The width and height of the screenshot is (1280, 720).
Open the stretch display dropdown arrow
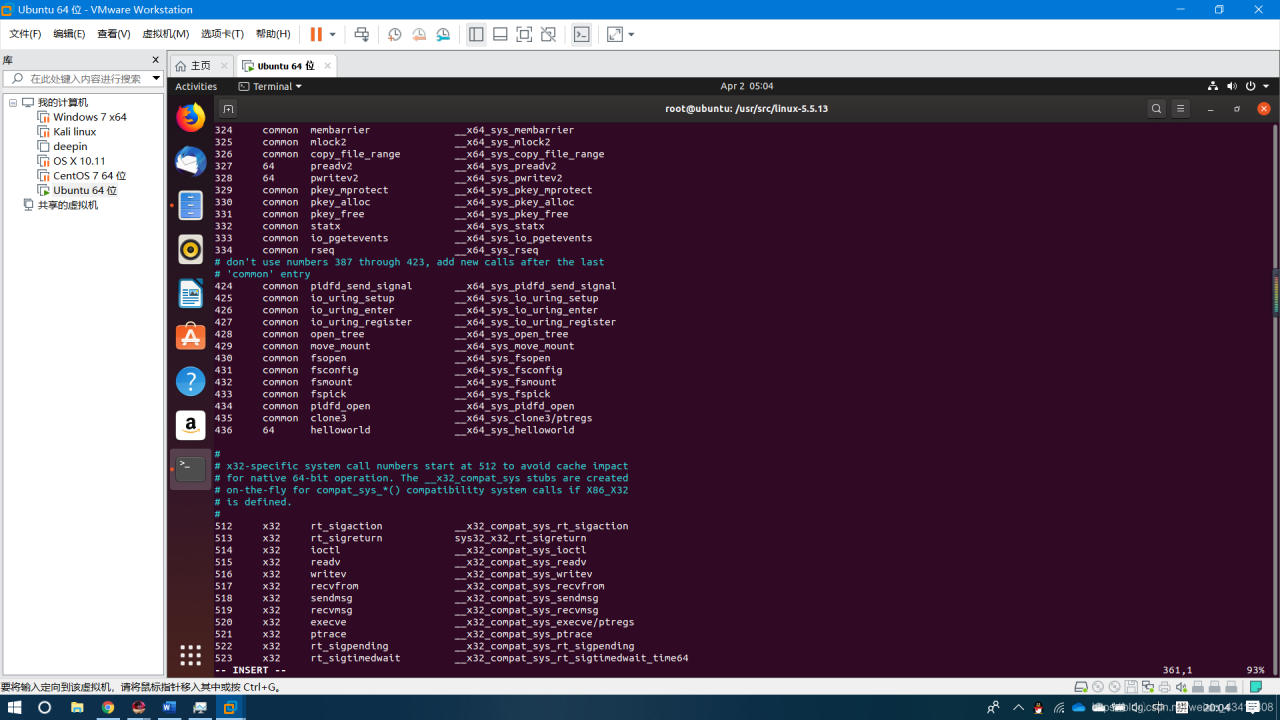coord(631,34)
